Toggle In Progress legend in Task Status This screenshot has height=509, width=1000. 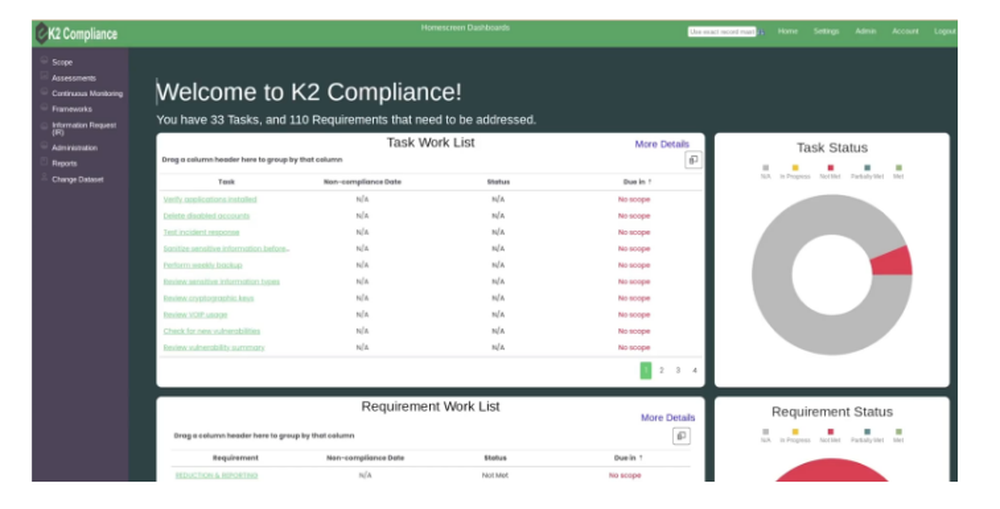coord(795,172)
